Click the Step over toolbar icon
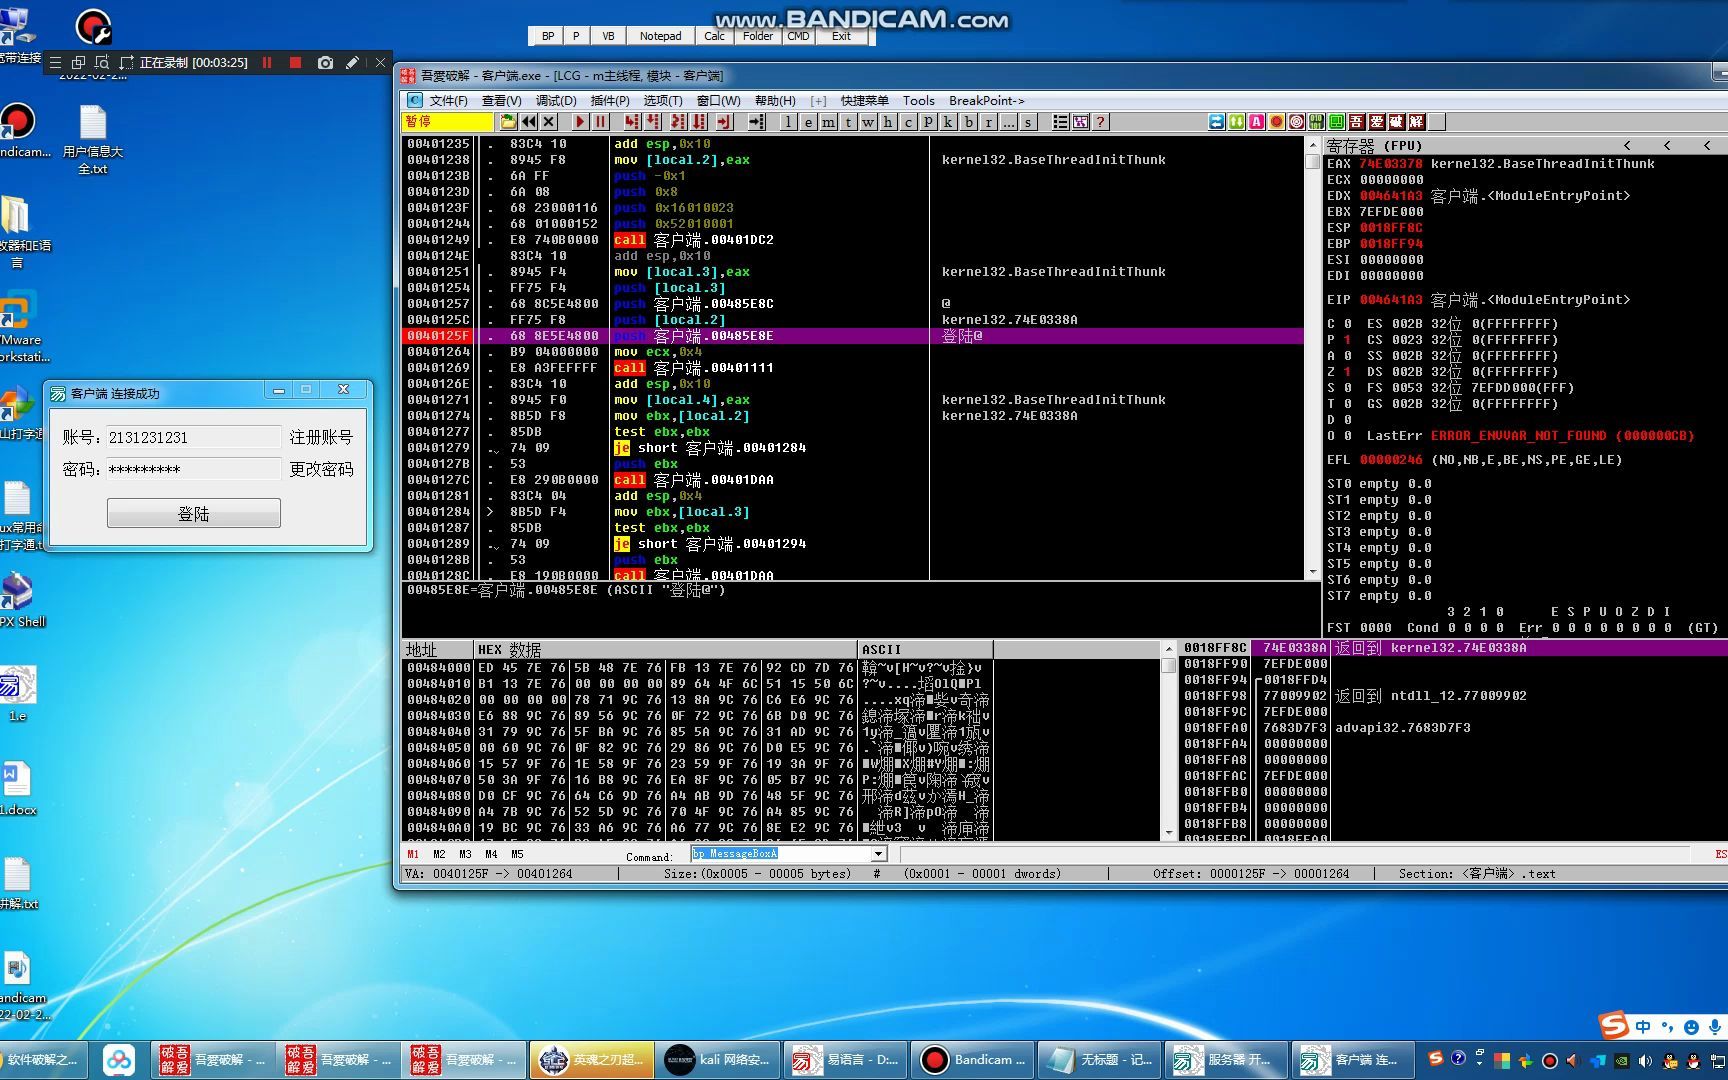Screen dimensions: 1728x1080 pos(653,122)
